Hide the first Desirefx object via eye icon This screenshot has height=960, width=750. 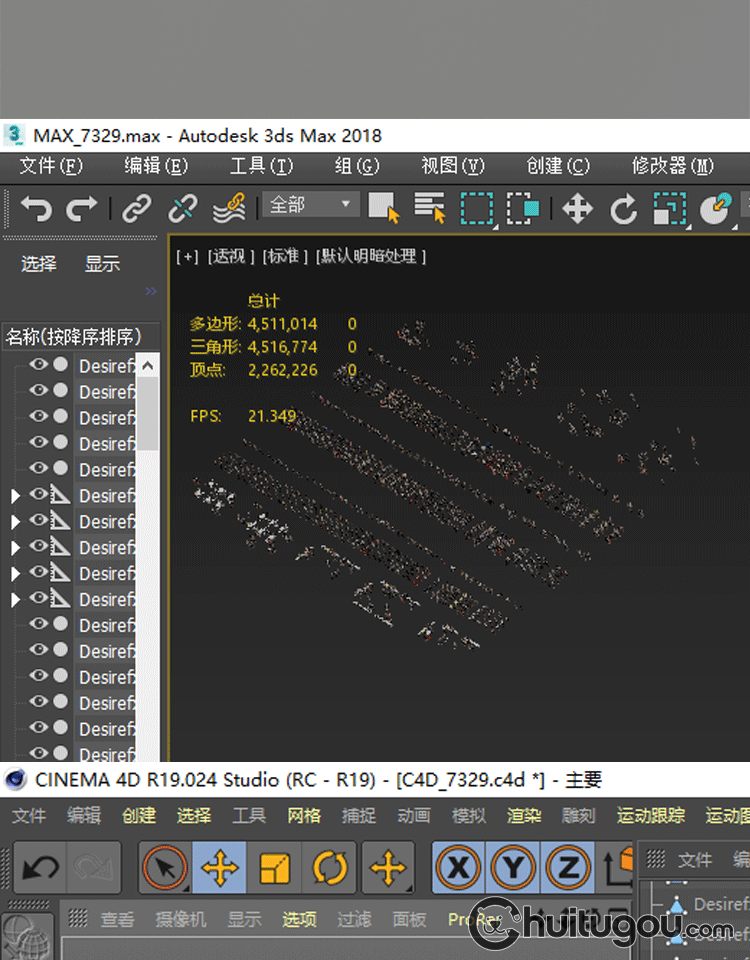coord(38,365)
